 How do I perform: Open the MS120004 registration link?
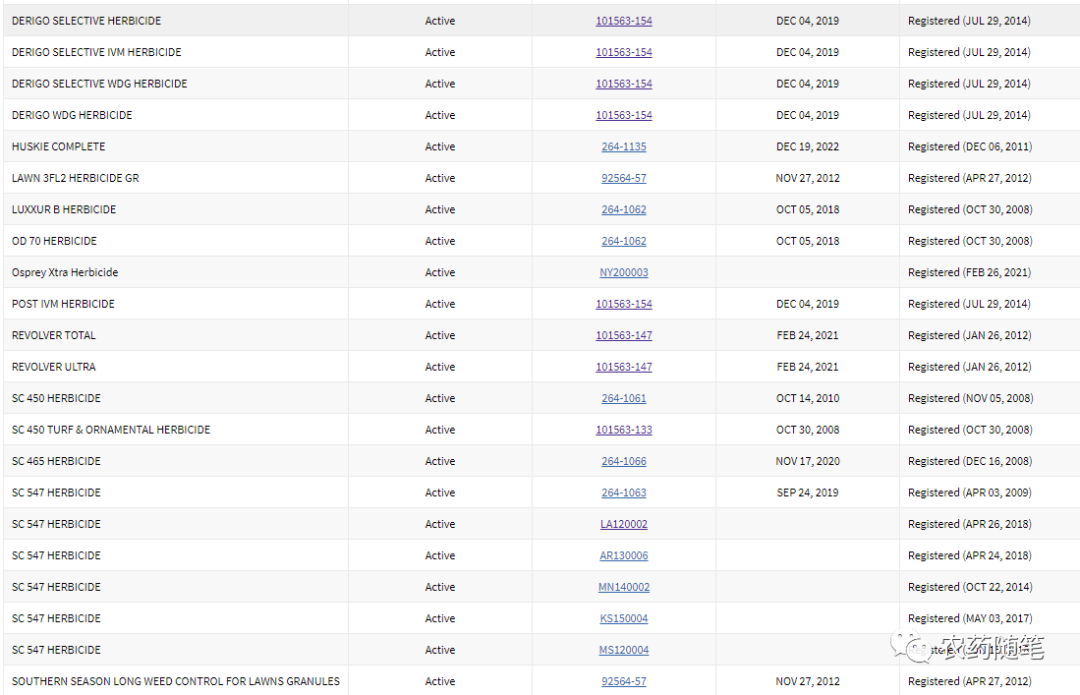point(623,650)
